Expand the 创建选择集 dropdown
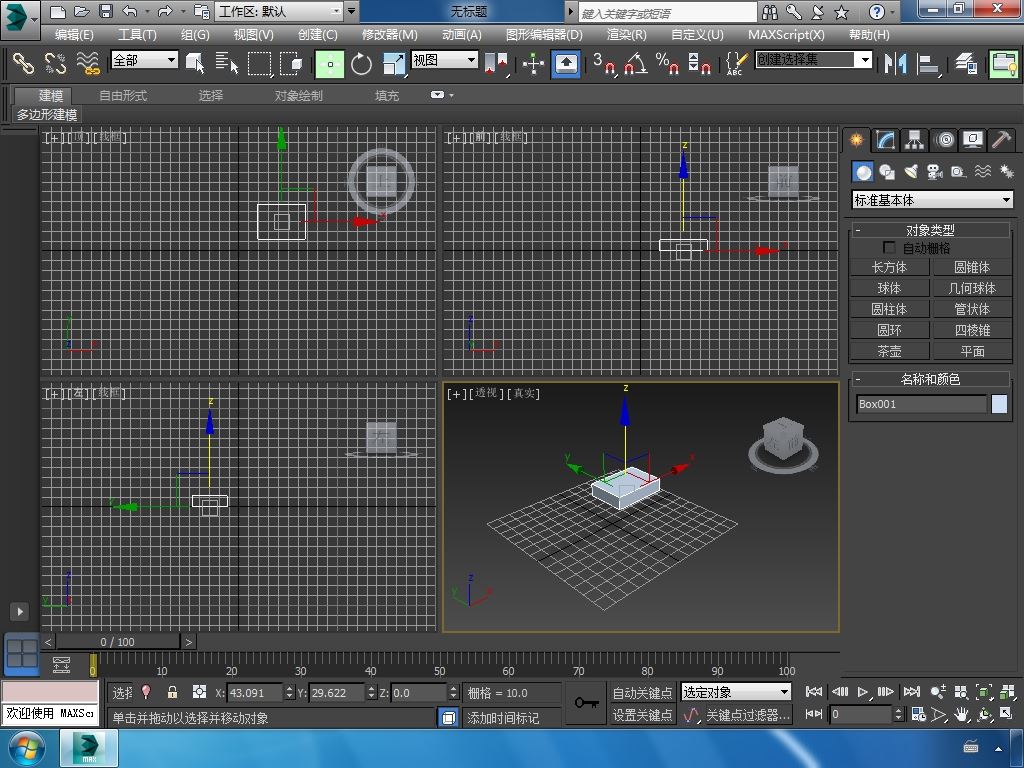The height and width of the screenshot is (768, 1024). [x=865, y=59]
